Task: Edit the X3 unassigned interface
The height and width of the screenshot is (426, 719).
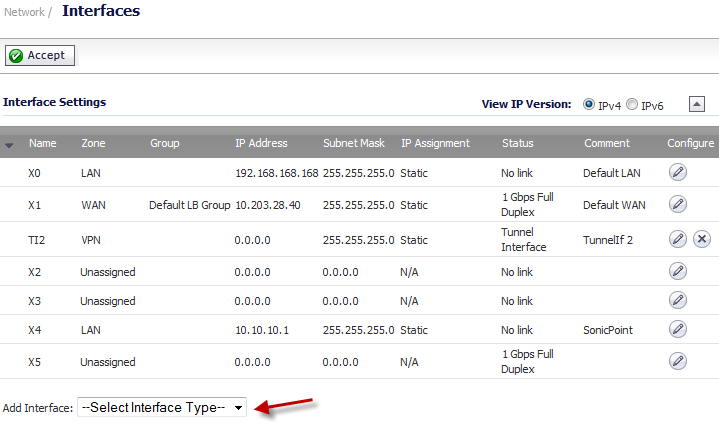Action: pyautogui.click(x=677, y=300)
